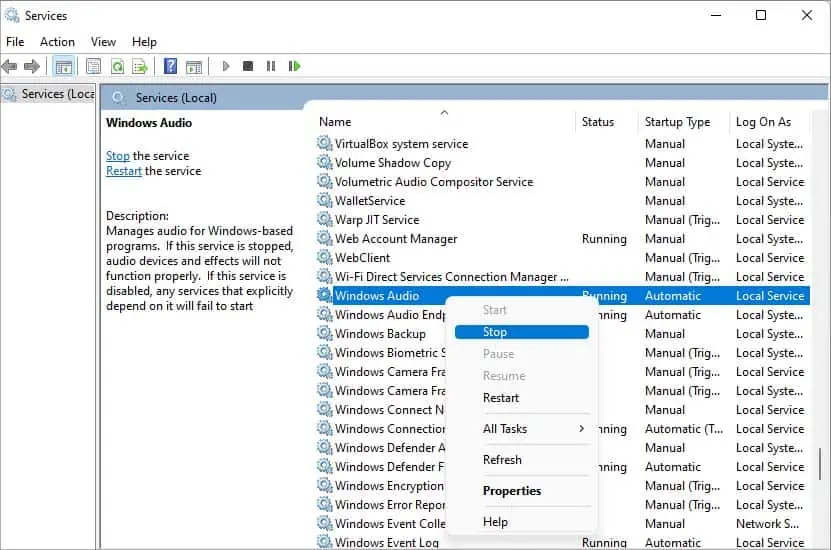This screenshot has width=831, height=550.
Task: Select the Warp JIT Service row
Action: pos(563,220)
